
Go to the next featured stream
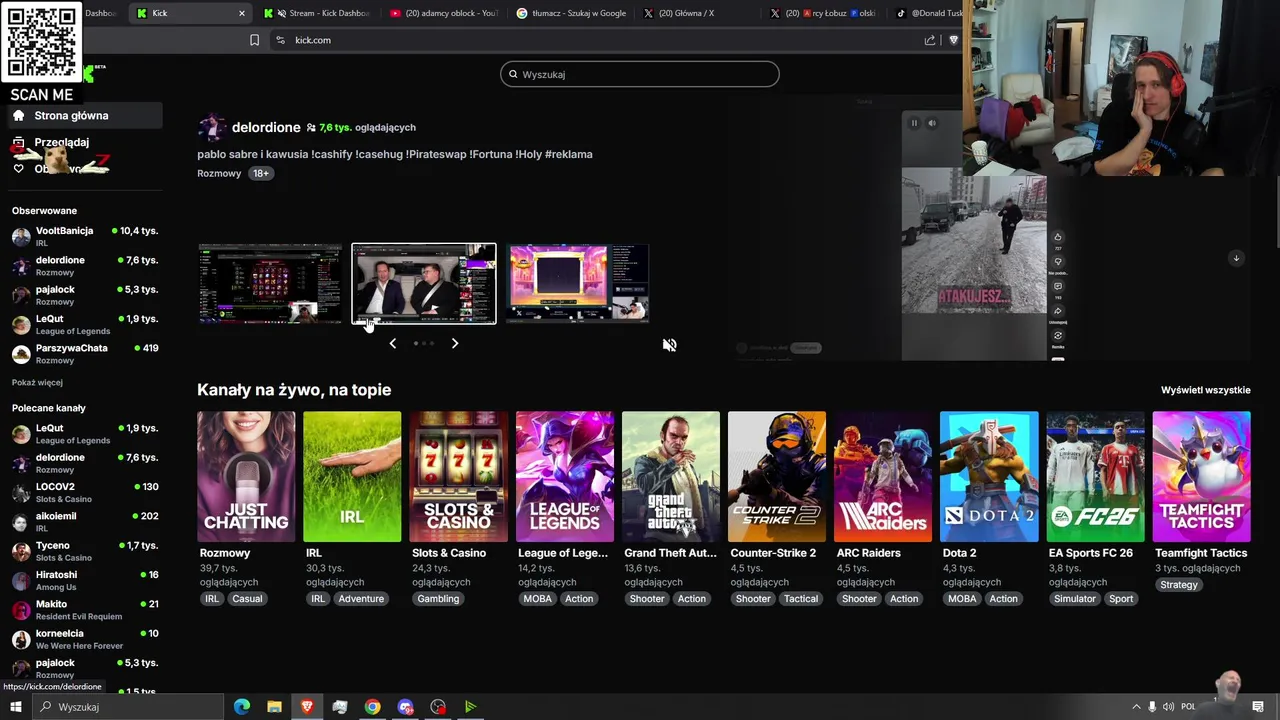pyautogui.click(x=455, y=343)
